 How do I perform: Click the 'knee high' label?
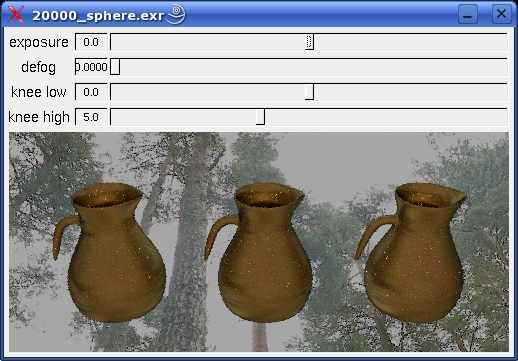point(39,117)
